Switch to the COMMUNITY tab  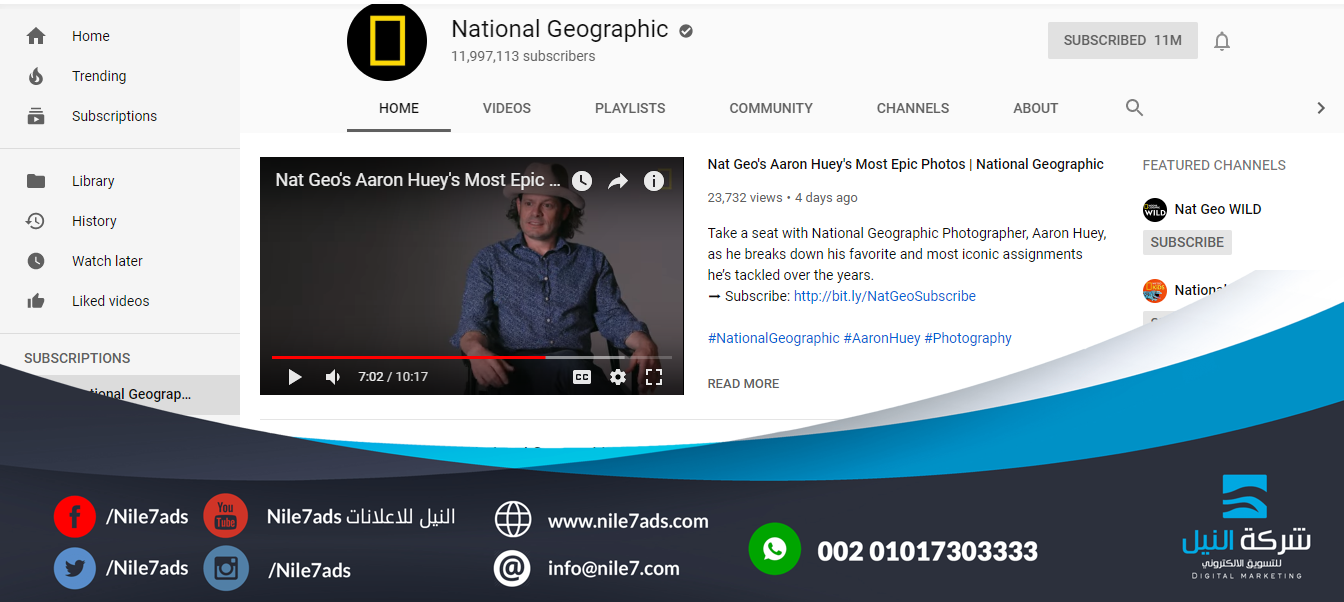(771, 108)
